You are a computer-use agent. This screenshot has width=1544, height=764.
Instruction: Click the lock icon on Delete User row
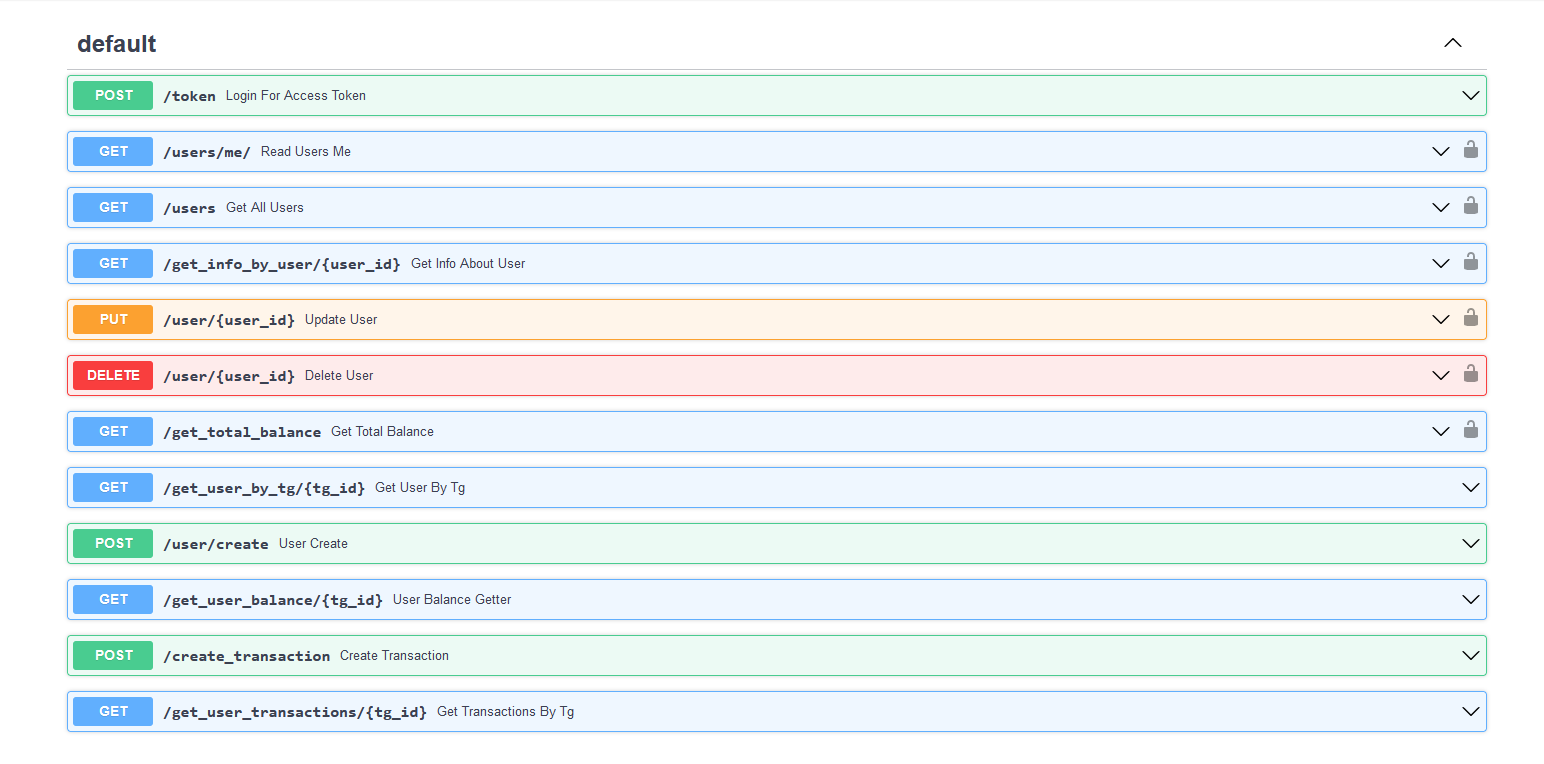pyautogui.click(x=1470, y=374)
